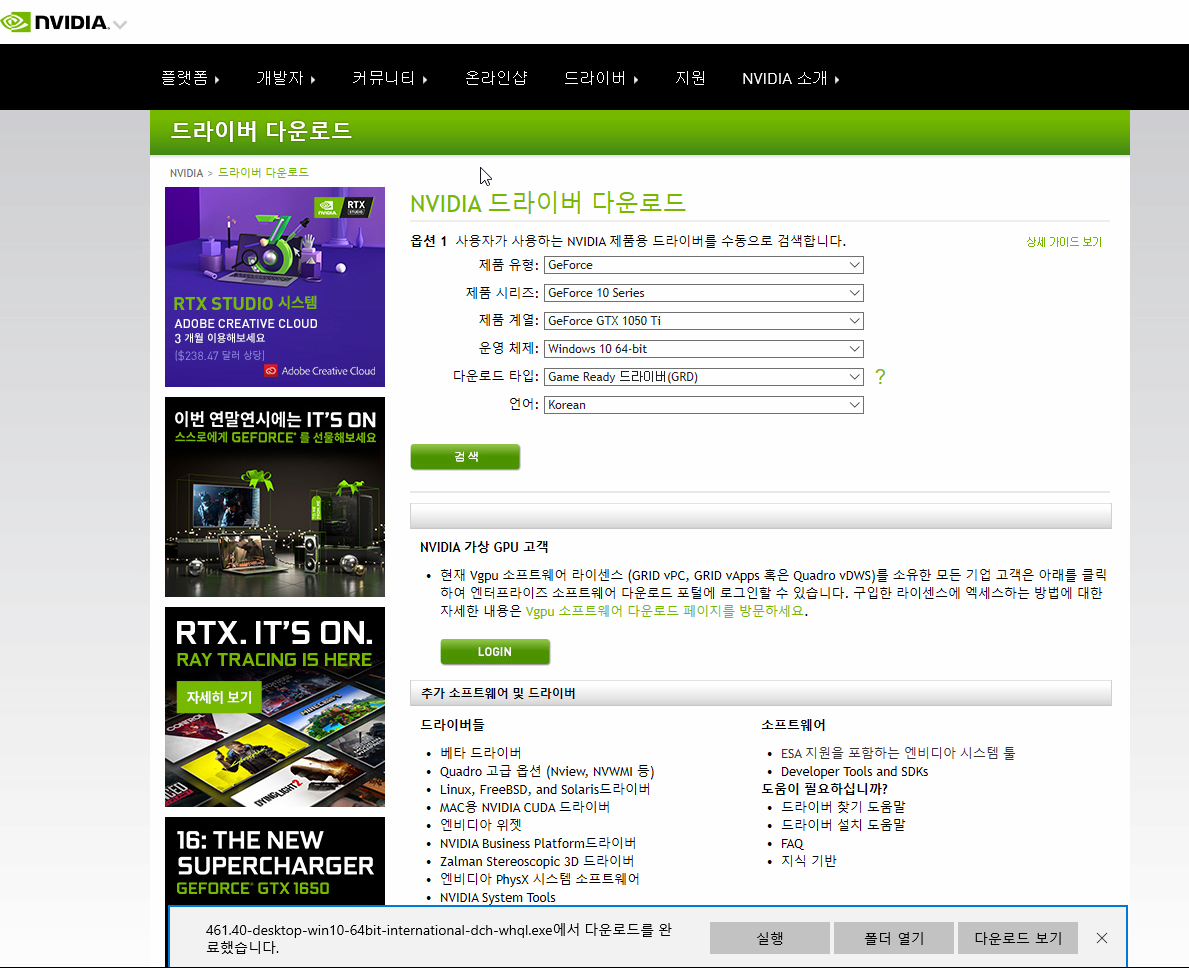Viewport: 1189px width, 968px height.
Task: Expand 제품 유형 dropdown showing GeForce
Action: click(x=704, y=265)
